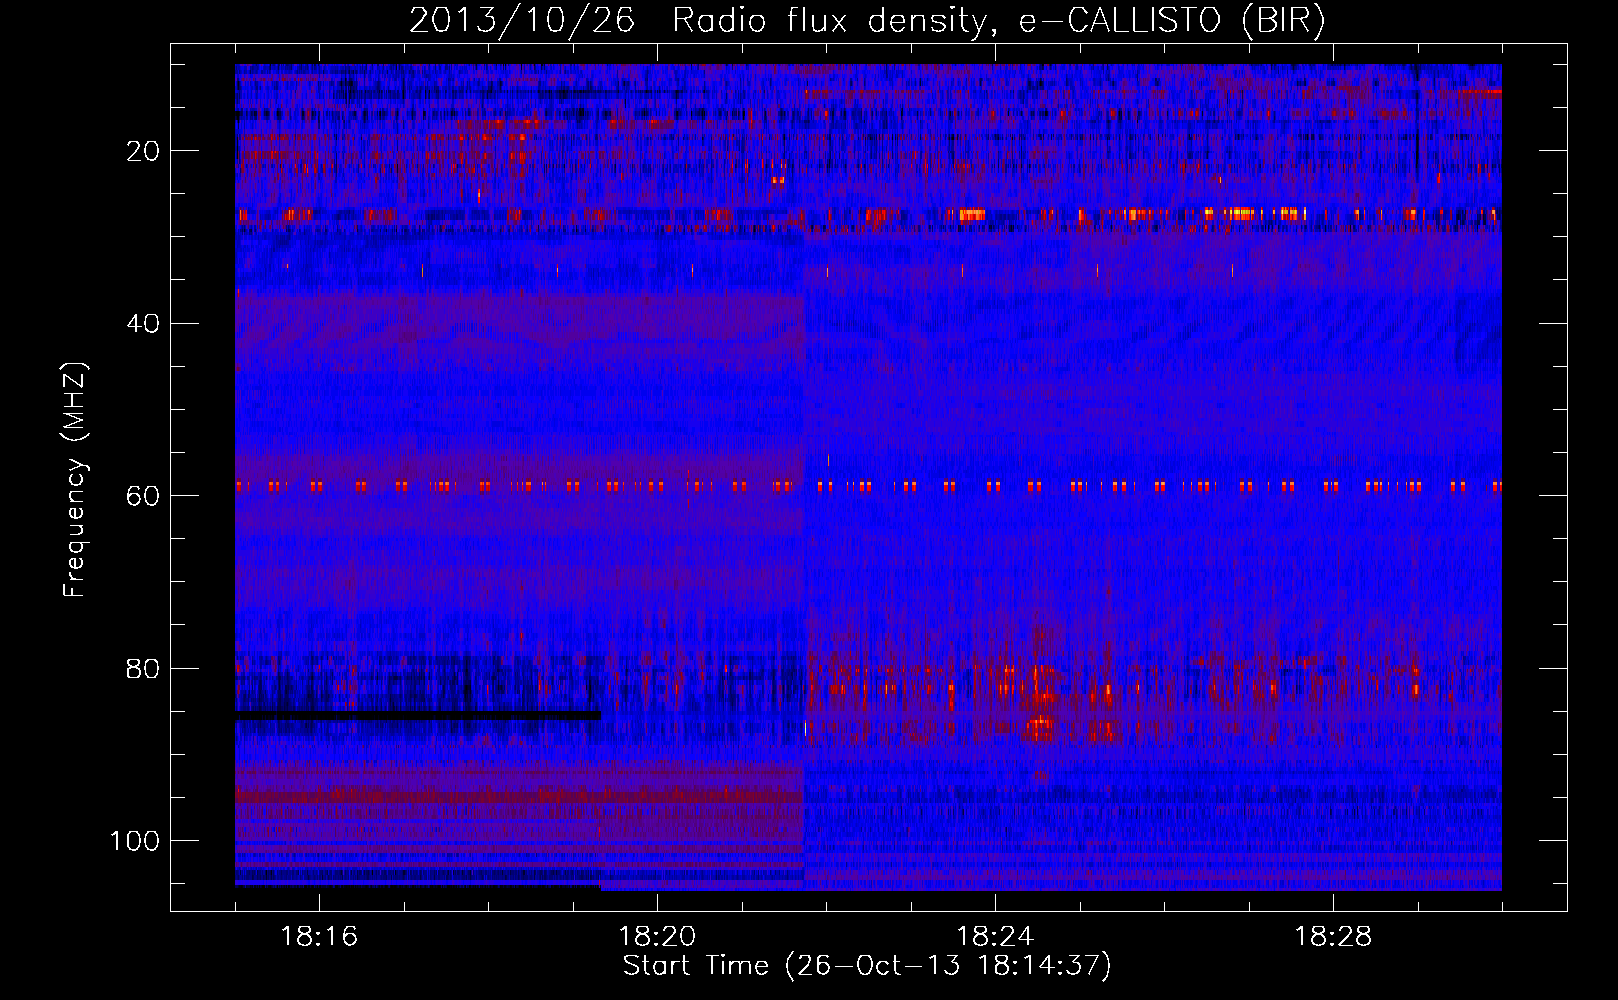Click the 20 frequency tick label

(x=143, y=151)
